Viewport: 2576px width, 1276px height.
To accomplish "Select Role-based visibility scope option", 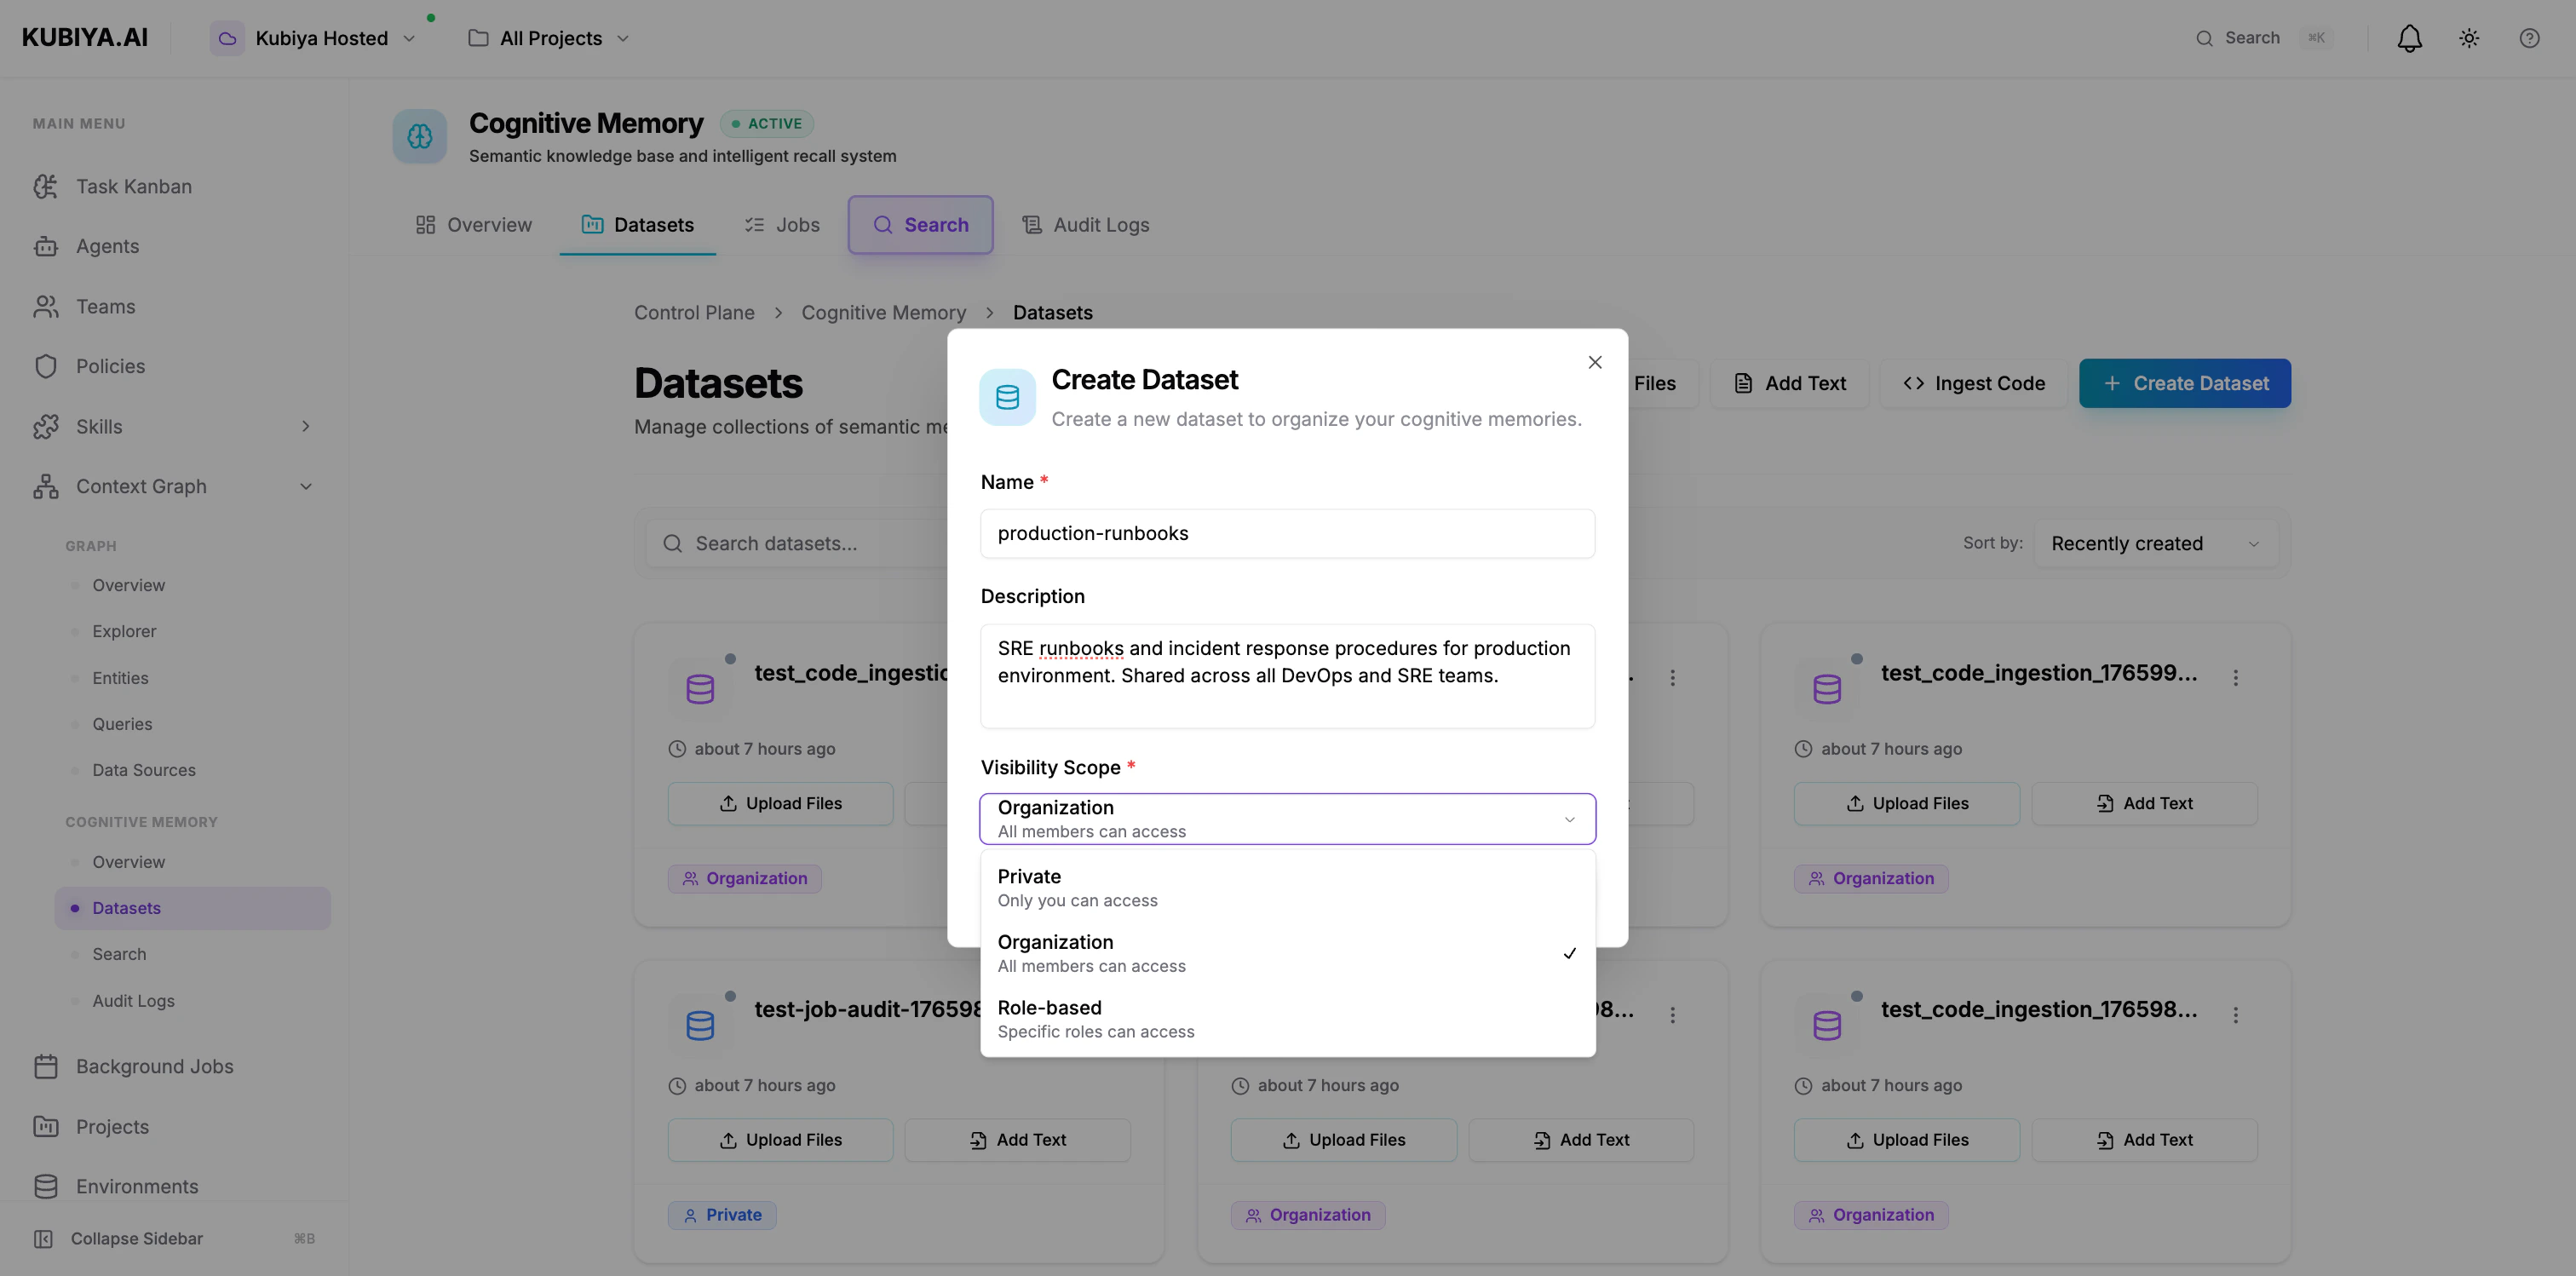I will 1287,1017.
